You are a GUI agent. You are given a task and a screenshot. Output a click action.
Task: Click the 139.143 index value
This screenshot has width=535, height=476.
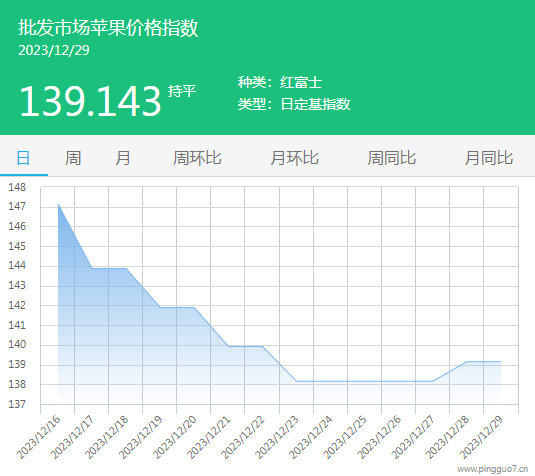coord(90,101)
